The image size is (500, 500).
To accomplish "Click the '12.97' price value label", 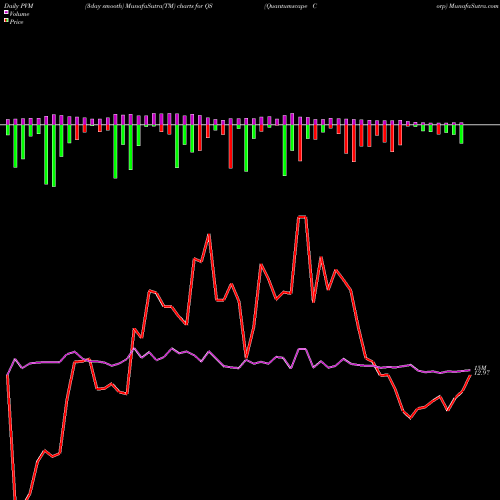I will pyautogui.click(x=482, y=373).
